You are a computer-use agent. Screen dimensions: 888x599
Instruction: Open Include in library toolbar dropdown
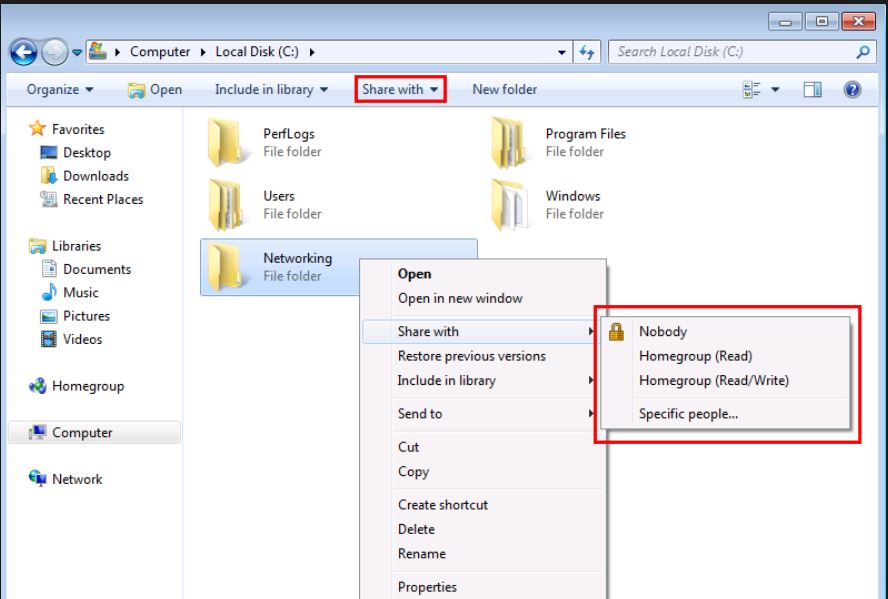click(271, 89)
